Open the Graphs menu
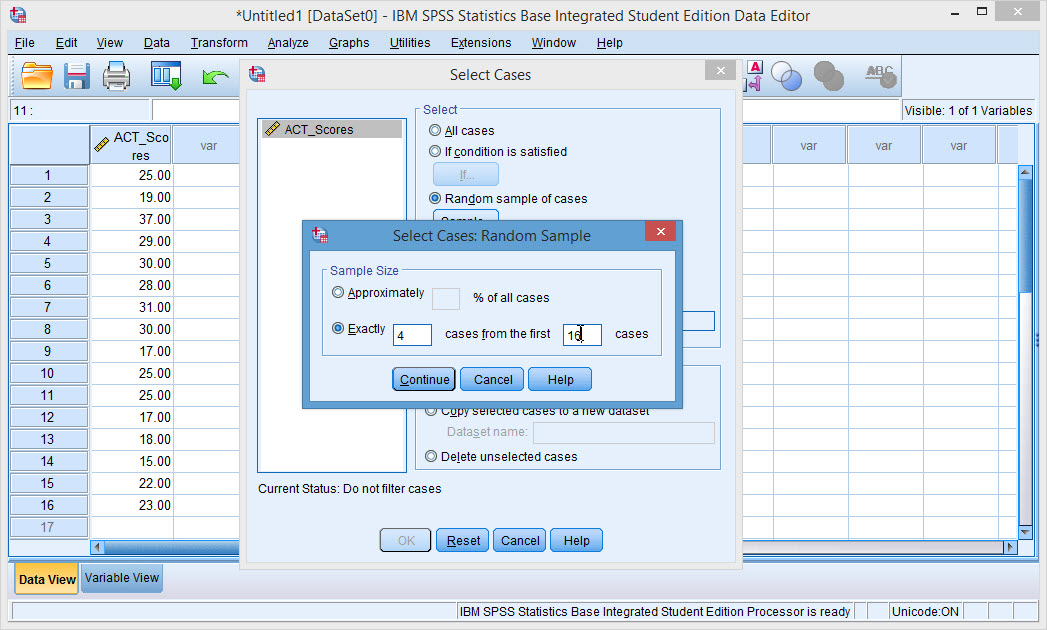 click(x=349, y=43)
